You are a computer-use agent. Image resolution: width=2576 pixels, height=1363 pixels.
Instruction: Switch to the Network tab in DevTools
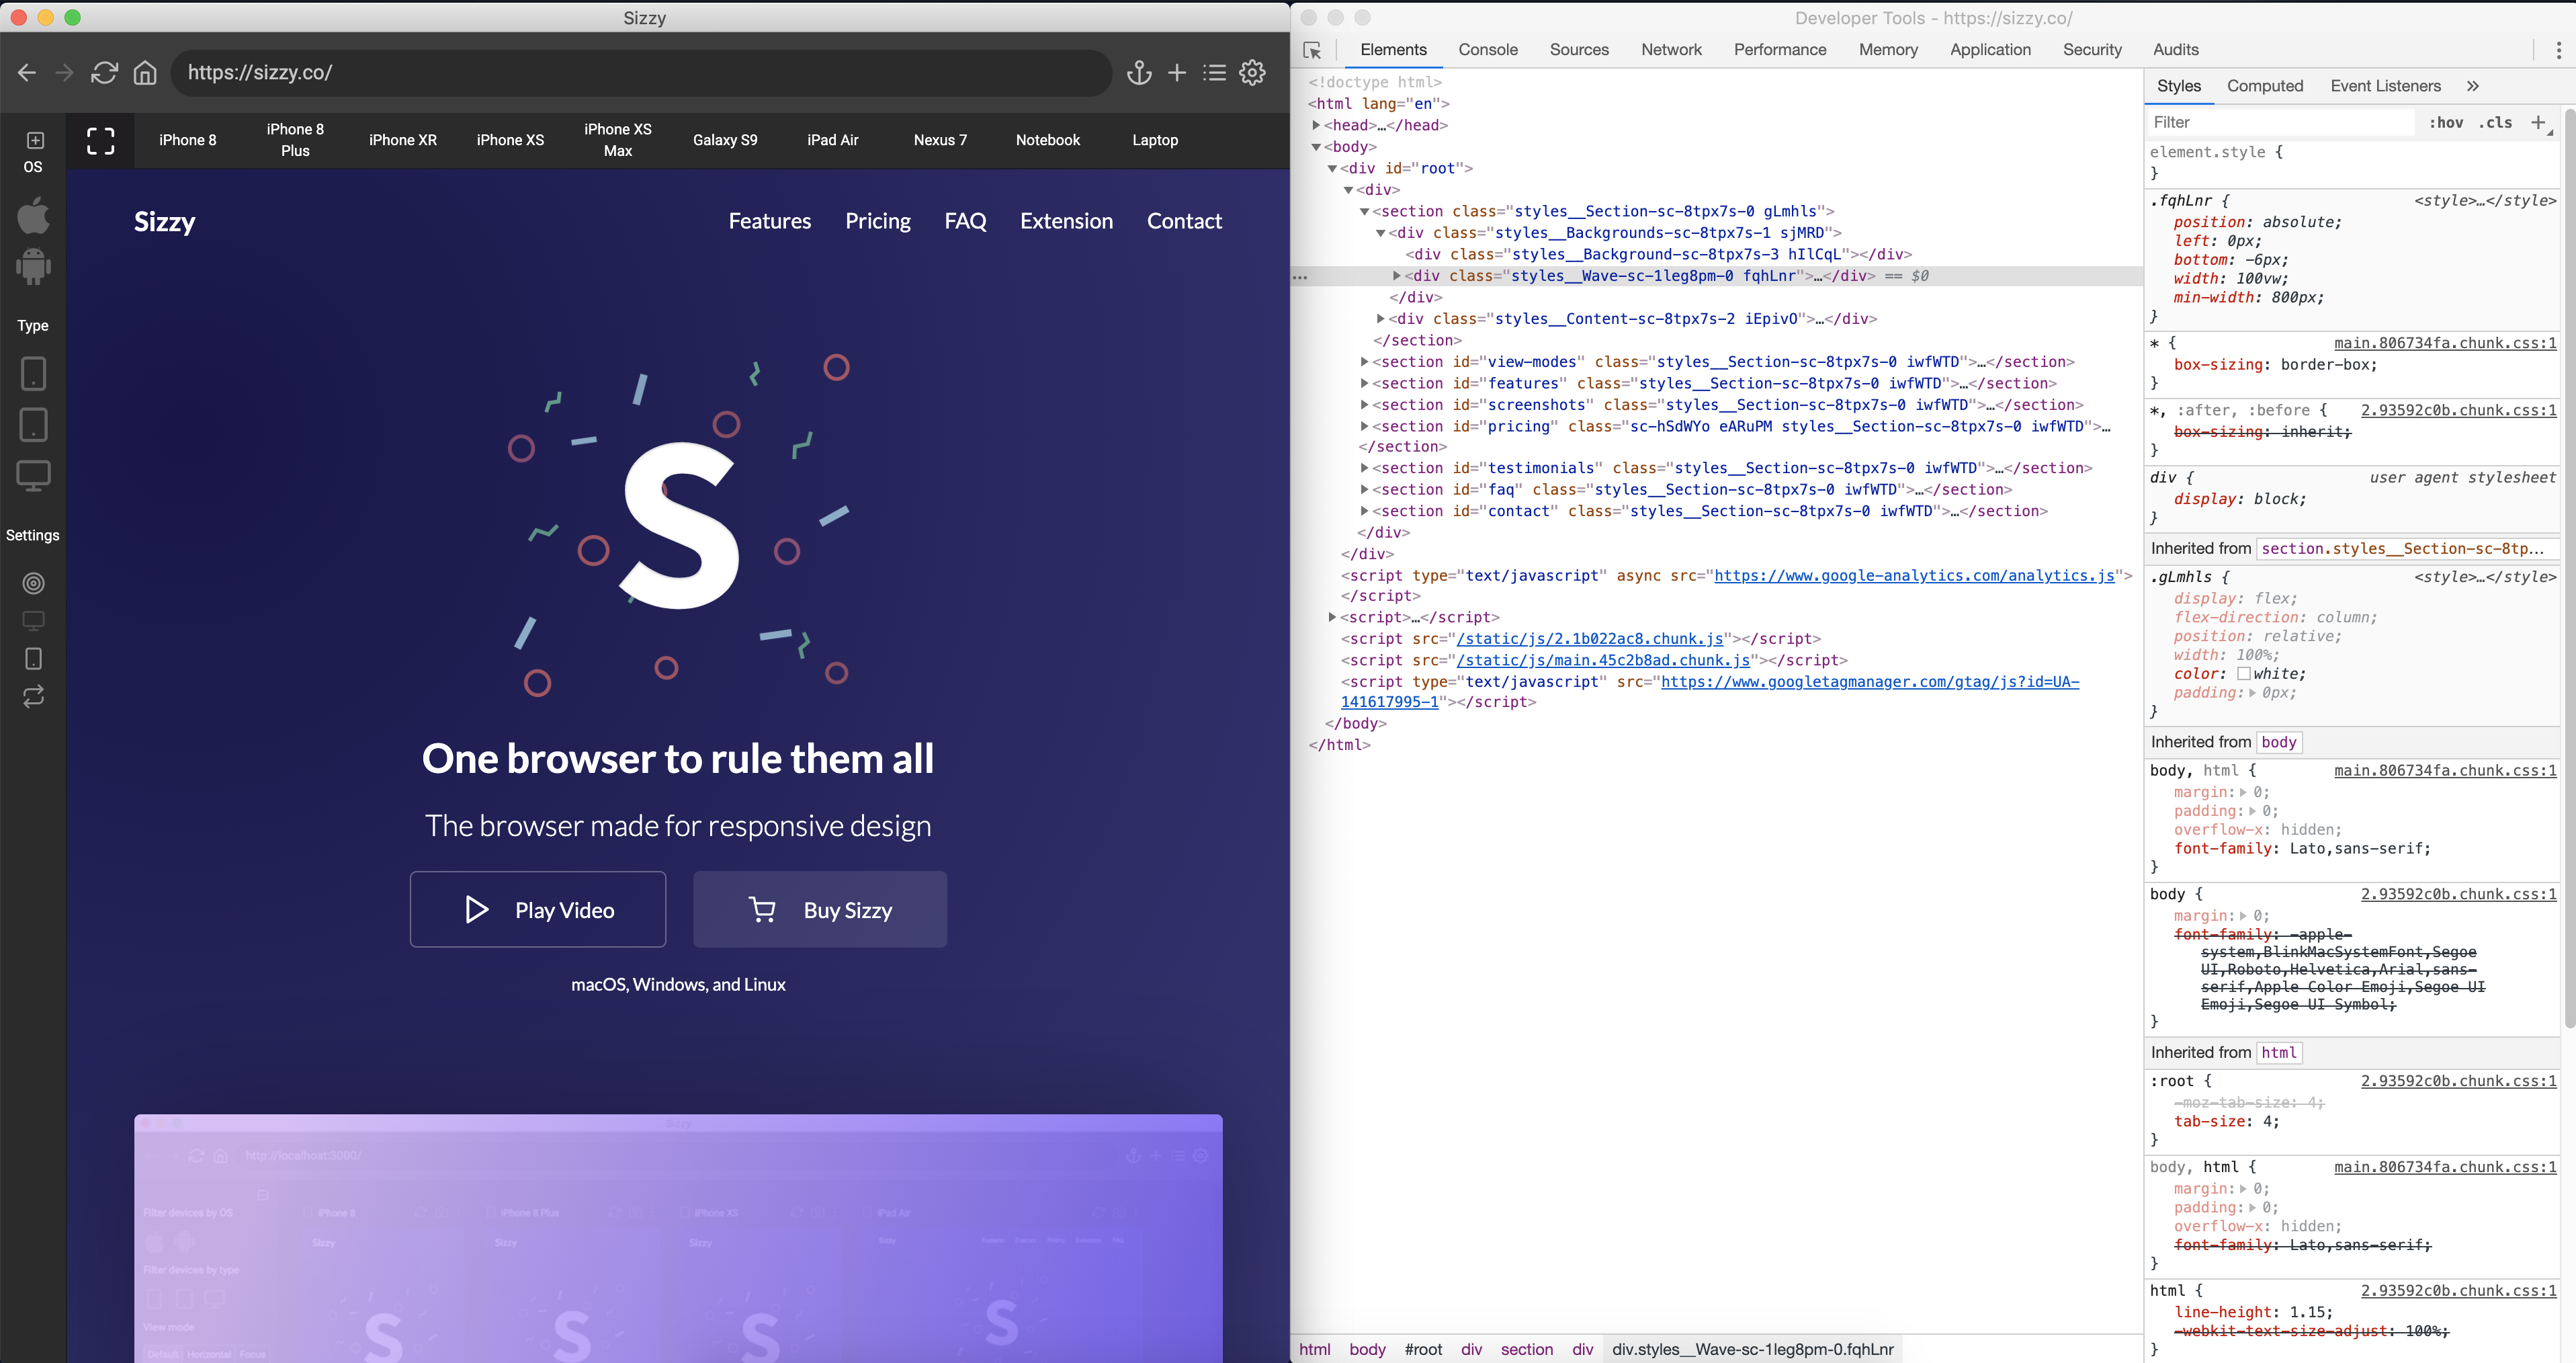coord(1671,50)
